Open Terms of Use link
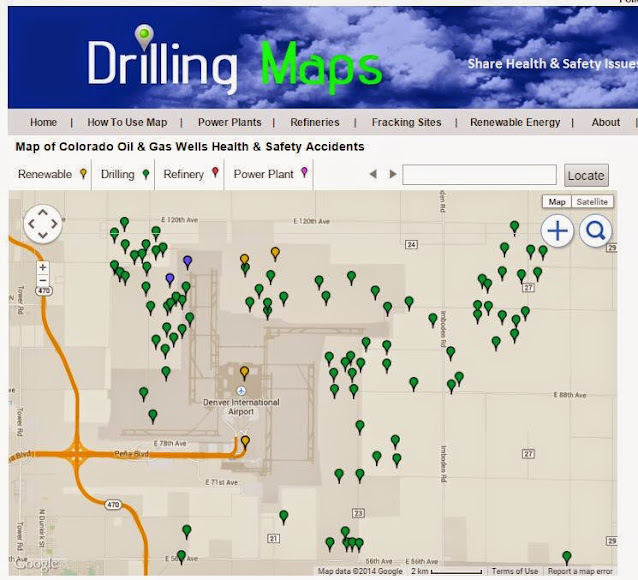 point(514,571)
